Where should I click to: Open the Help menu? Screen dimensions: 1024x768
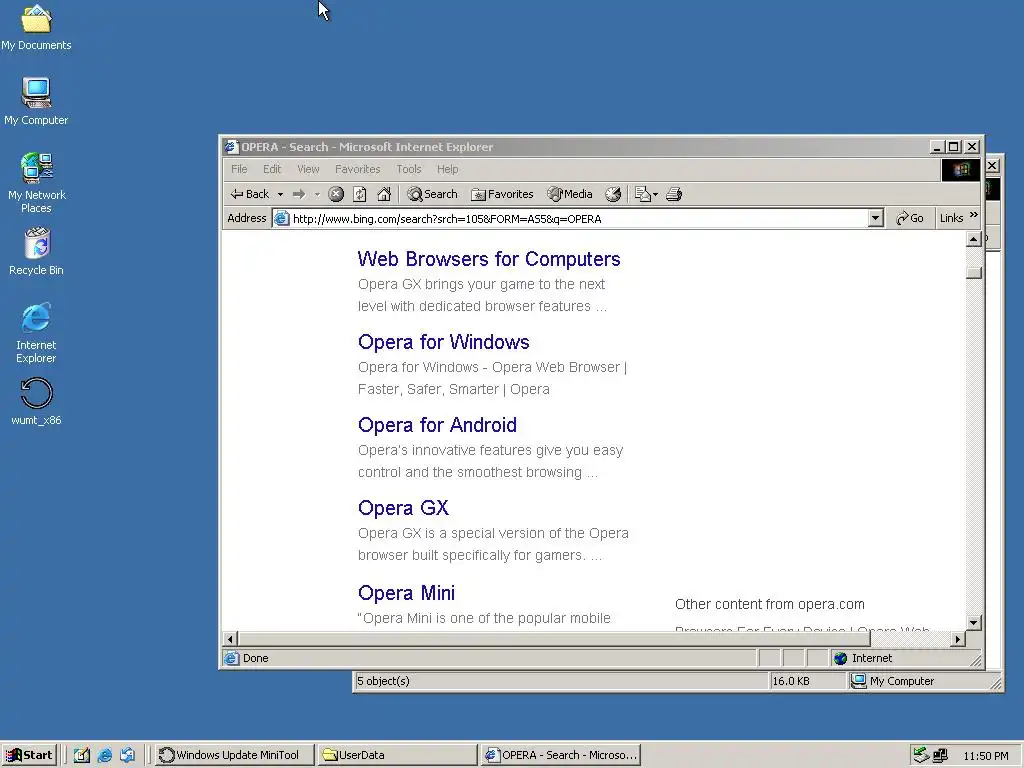click(447, 169)
